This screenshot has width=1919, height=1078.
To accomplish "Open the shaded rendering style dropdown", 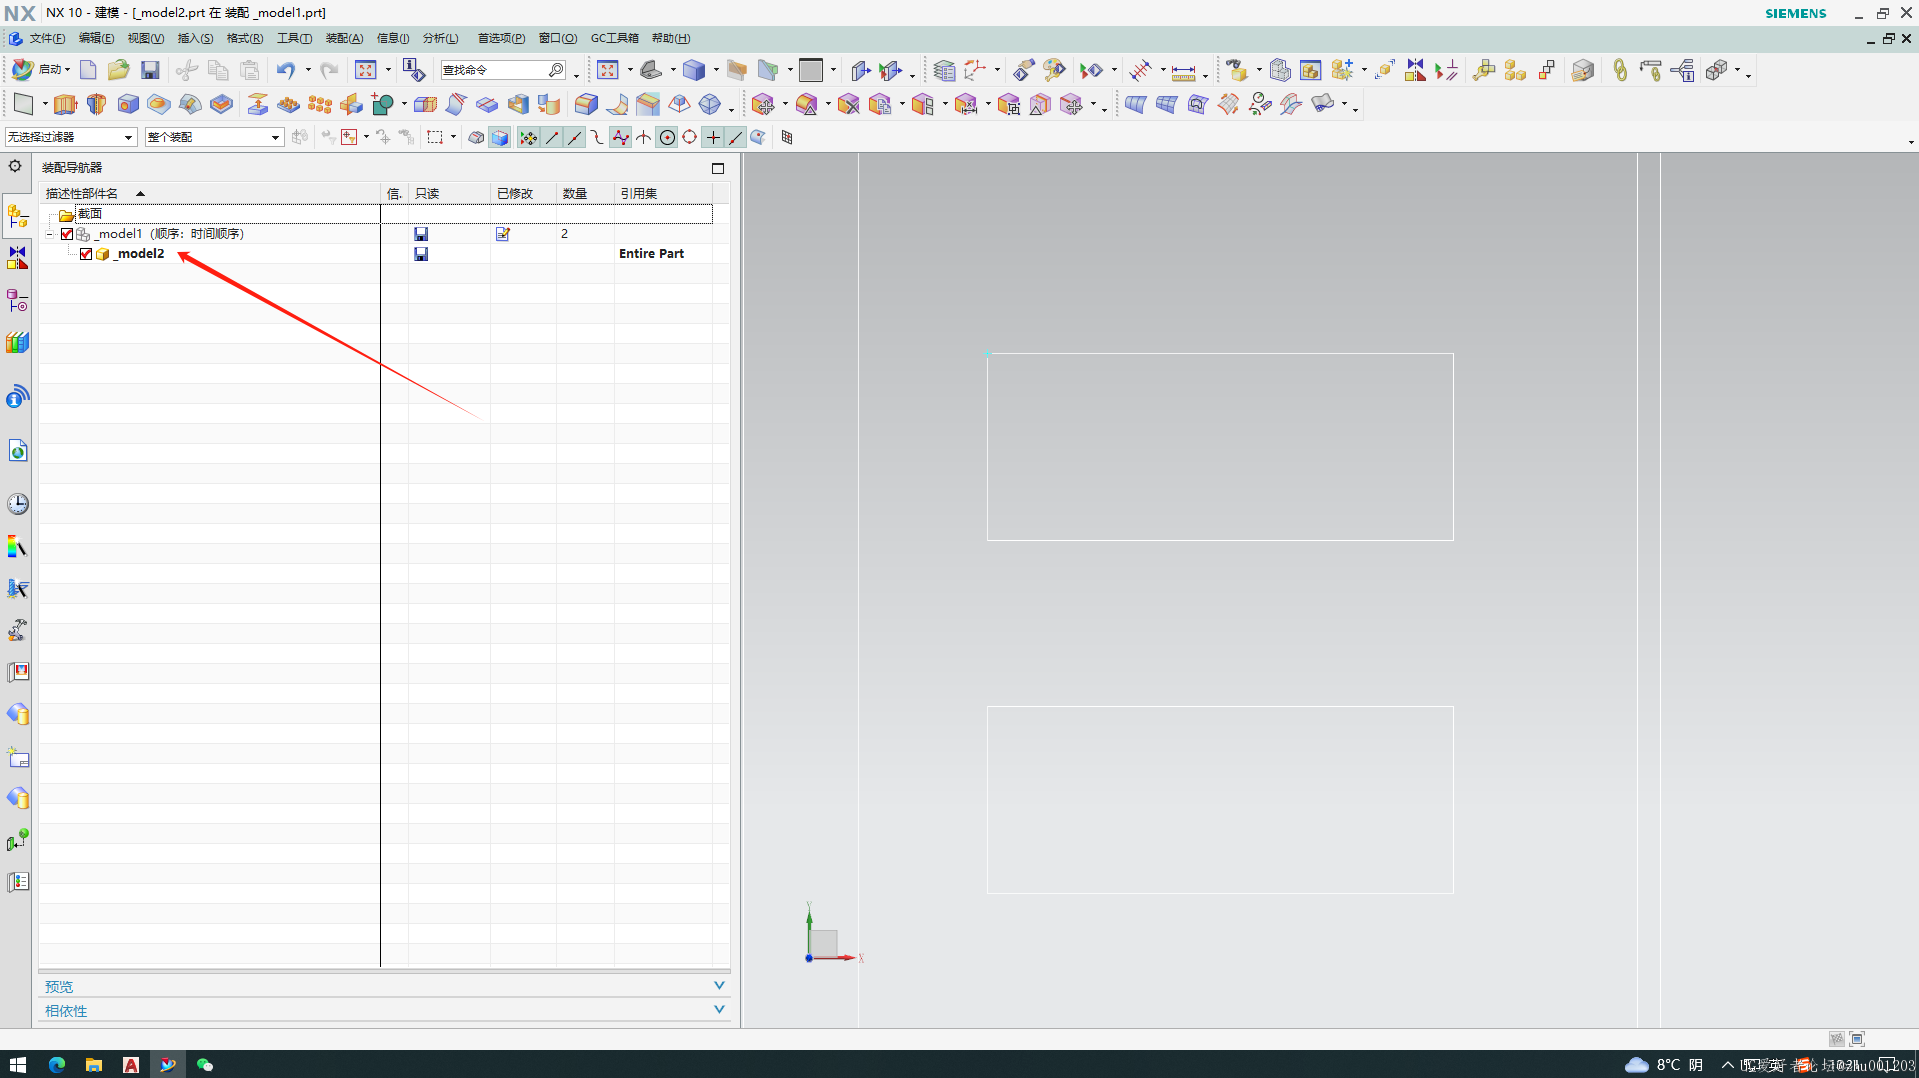I will tap(716, 70).
